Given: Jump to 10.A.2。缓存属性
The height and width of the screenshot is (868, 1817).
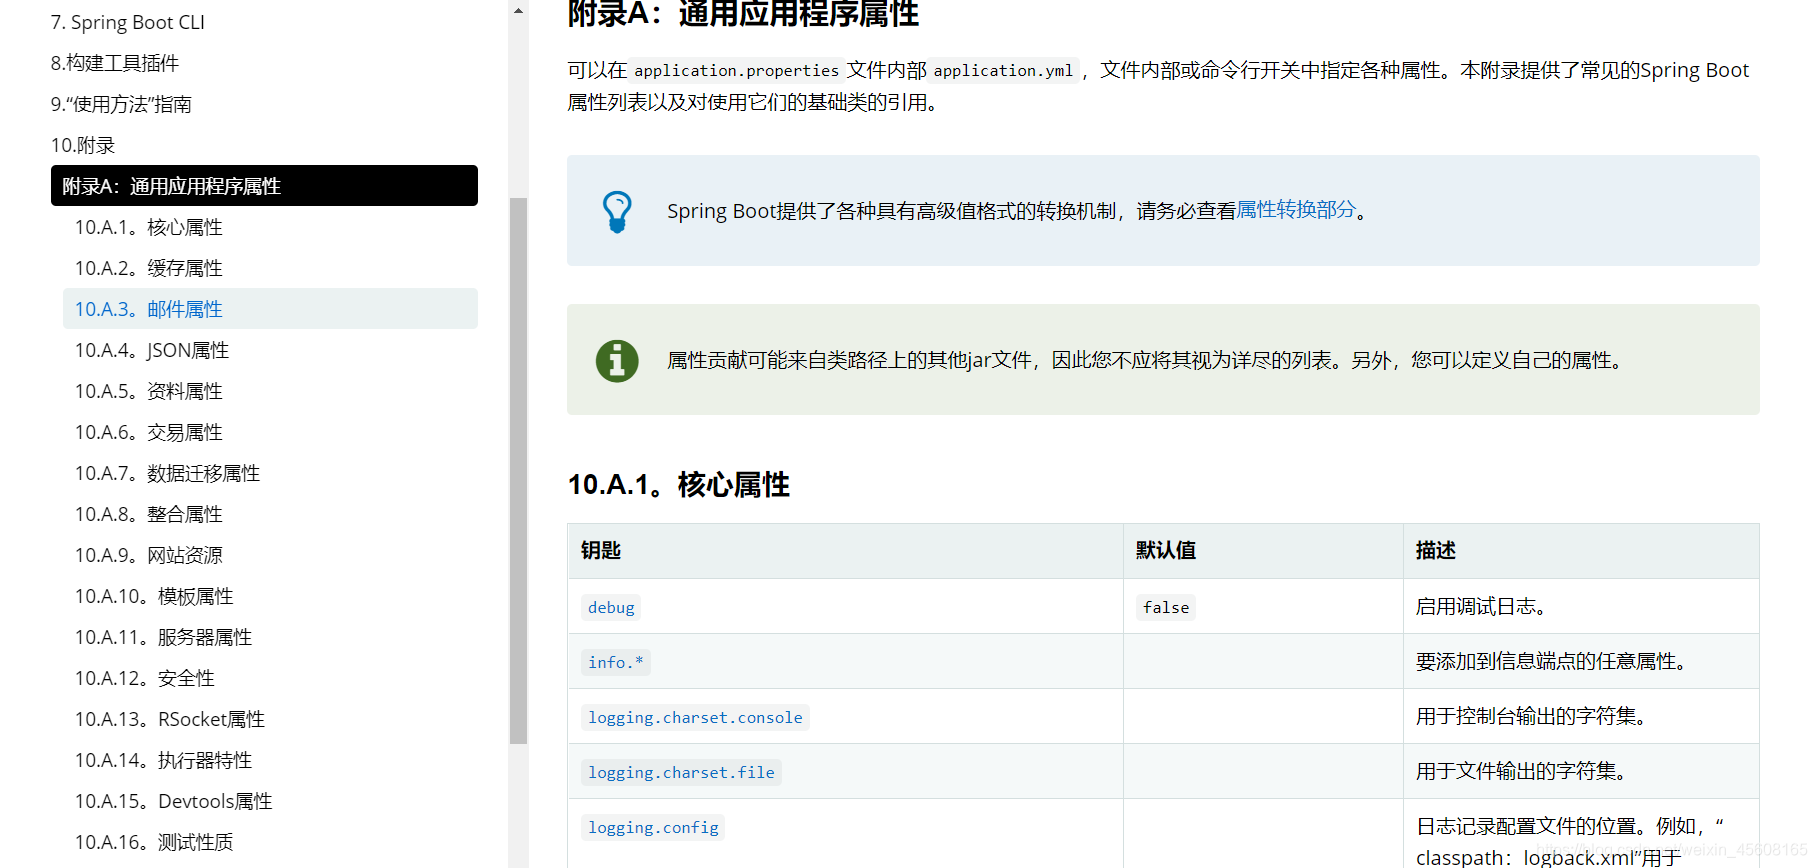Looking at the screenshot, I should pyautogui.click(x=149, y=268).
